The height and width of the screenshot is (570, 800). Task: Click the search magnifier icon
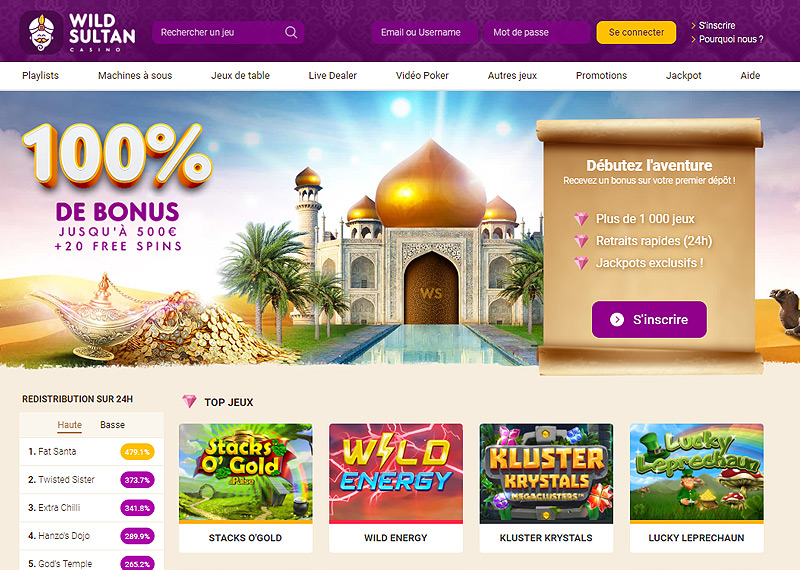coord(291,32)
